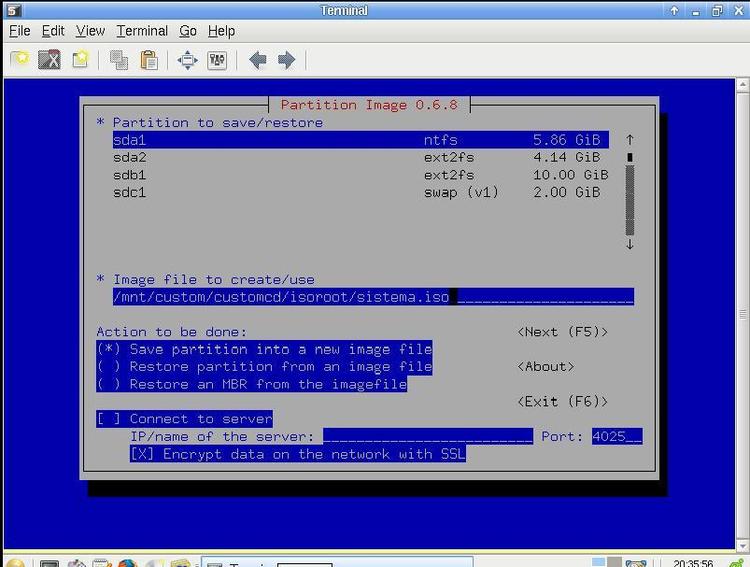Click the Port field showing 4025
Screen dimensions: 750x567
coord(617,436)
